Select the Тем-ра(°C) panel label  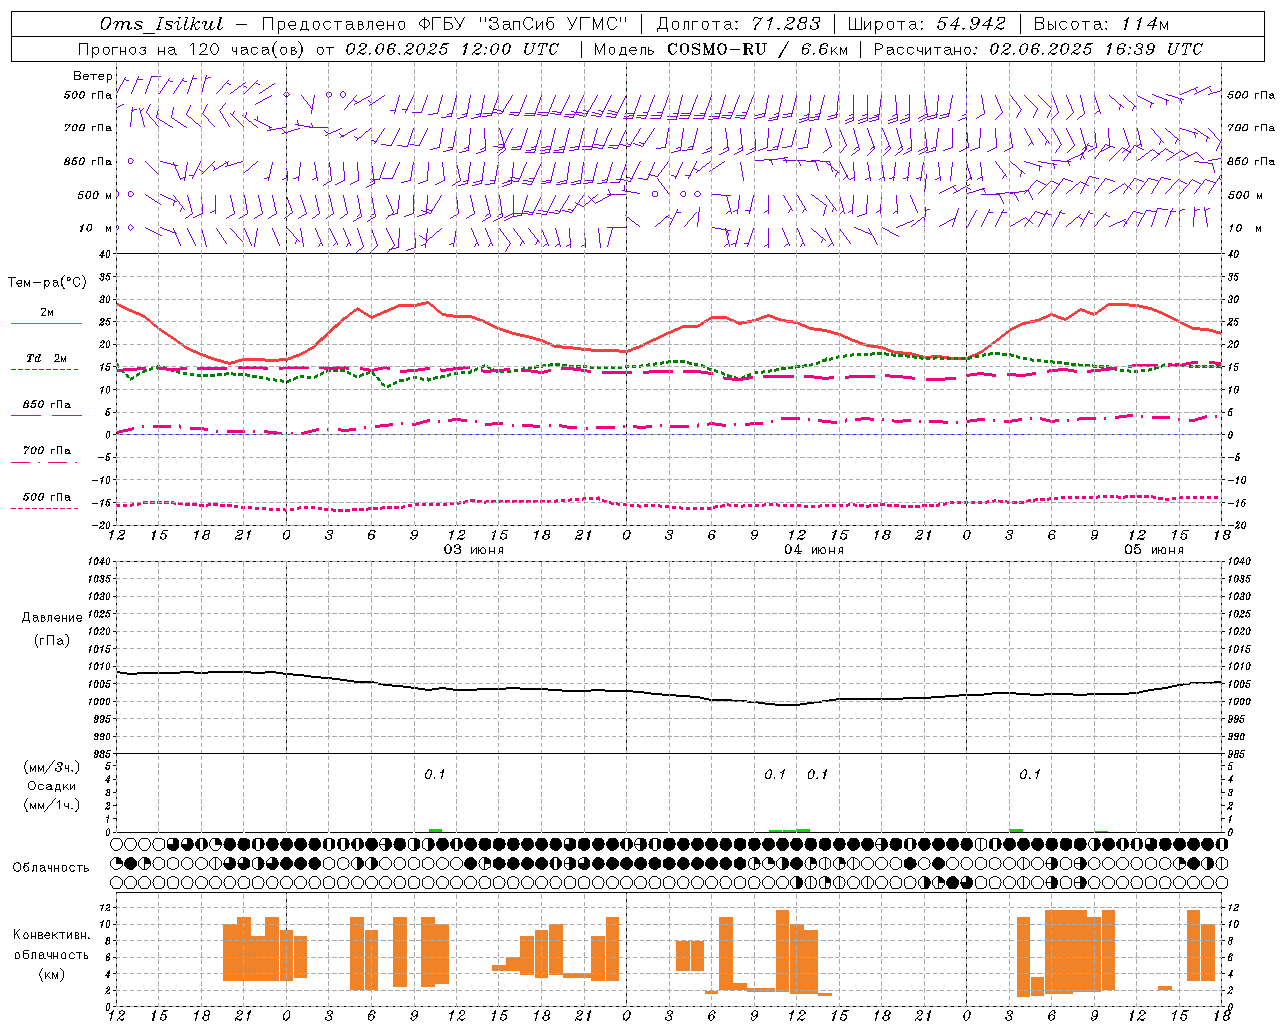coord(47,283)
